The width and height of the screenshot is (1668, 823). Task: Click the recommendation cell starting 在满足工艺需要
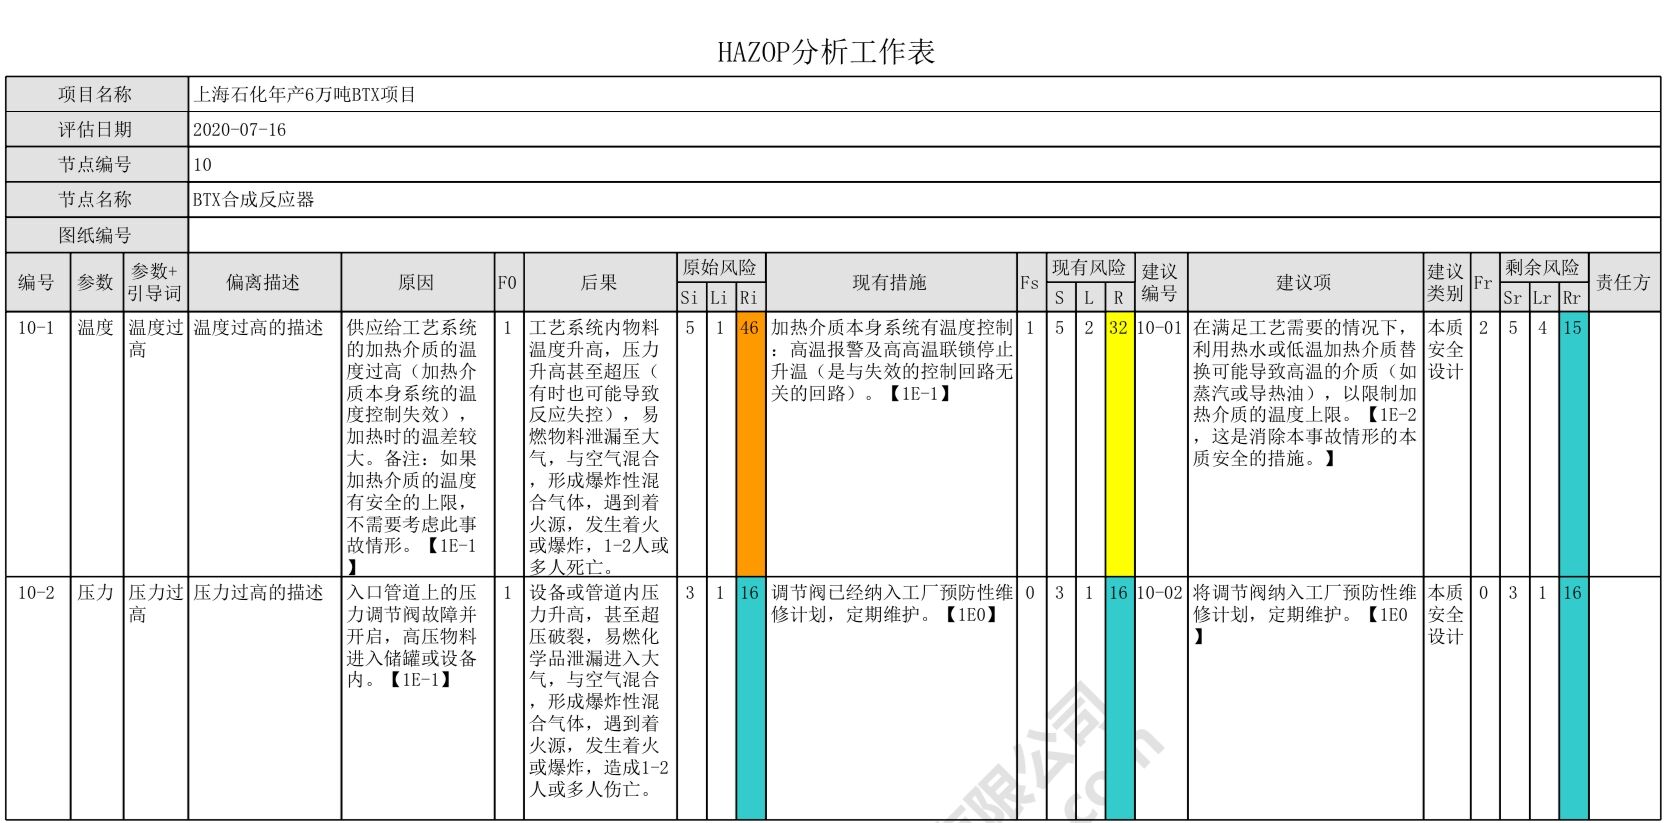point(1304,444)
